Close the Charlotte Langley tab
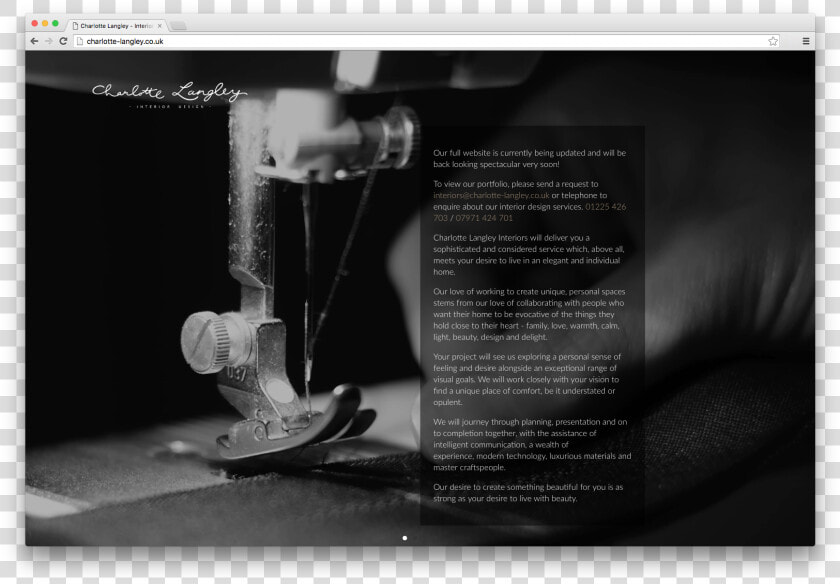This screenshot has height=584, width=840. tap(160, 26)
